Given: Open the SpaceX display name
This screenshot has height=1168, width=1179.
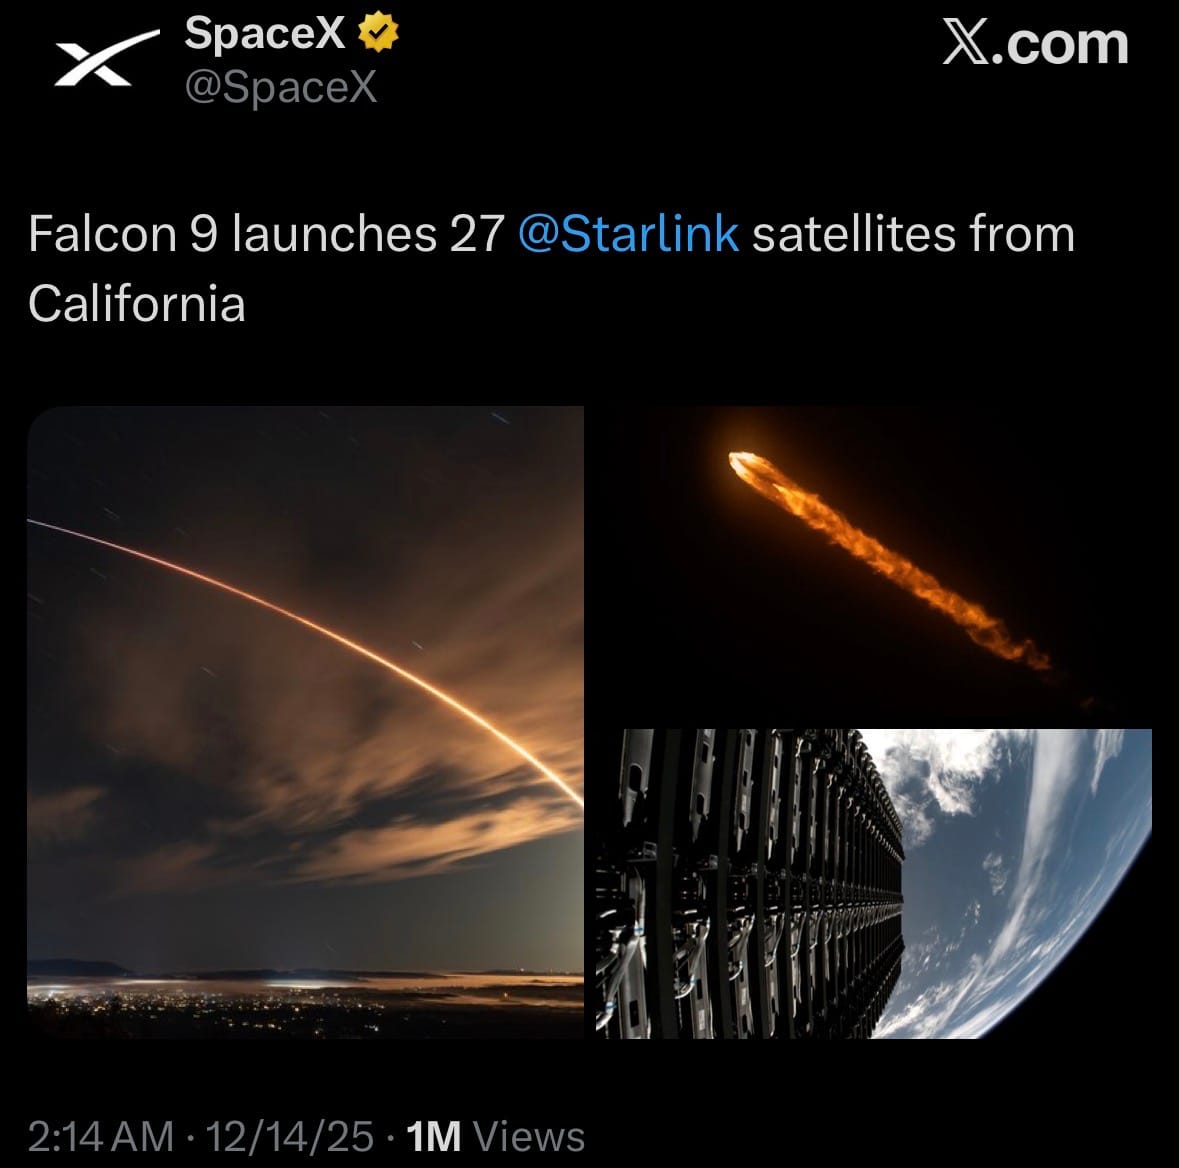Looking at the screenshot, I should [x=265, y=35].
